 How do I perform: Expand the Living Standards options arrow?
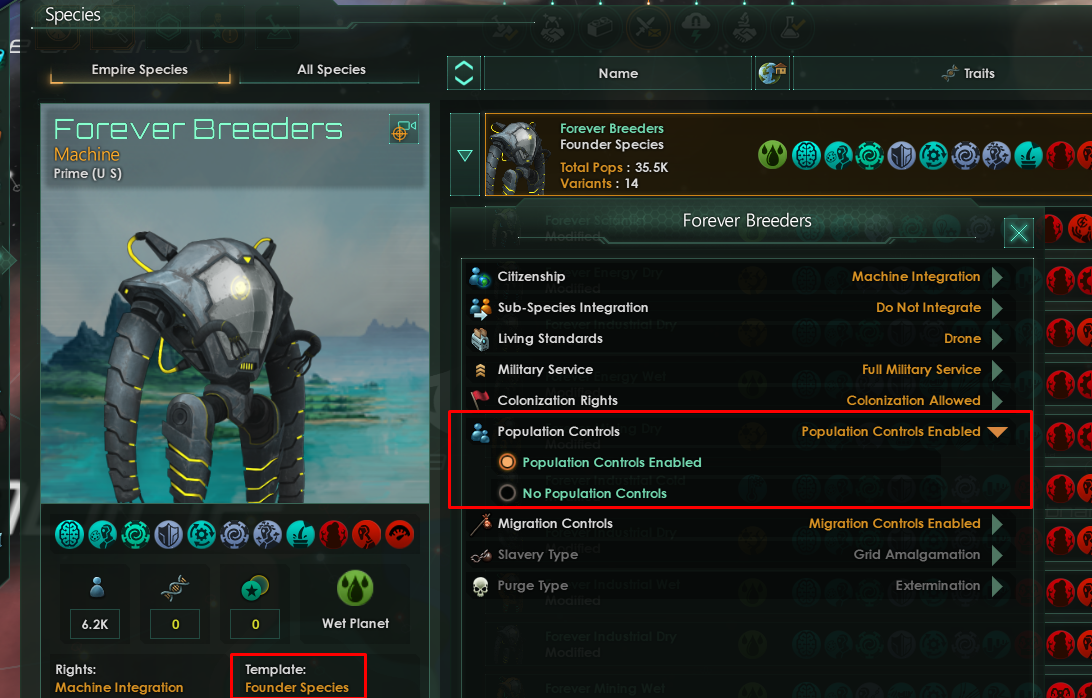(997, 339)
